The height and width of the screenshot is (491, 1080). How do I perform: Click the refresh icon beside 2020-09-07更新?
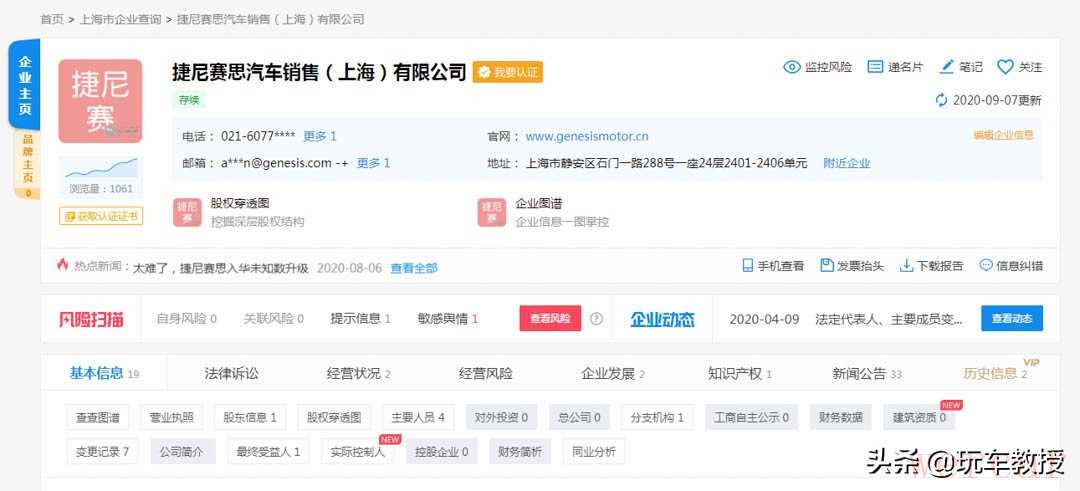[x=941, y=100]
